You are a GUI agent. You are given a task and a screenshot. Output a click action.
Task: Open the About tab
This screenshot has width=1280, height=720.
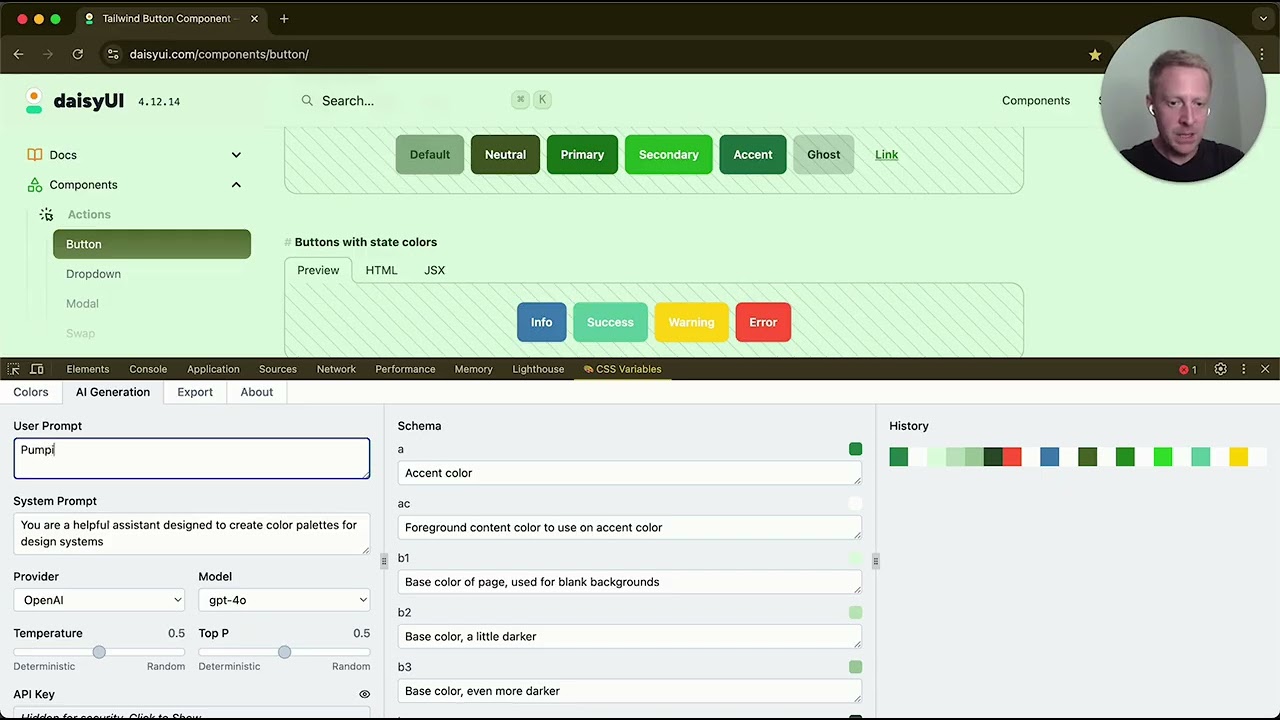click(x=256, y=392)
